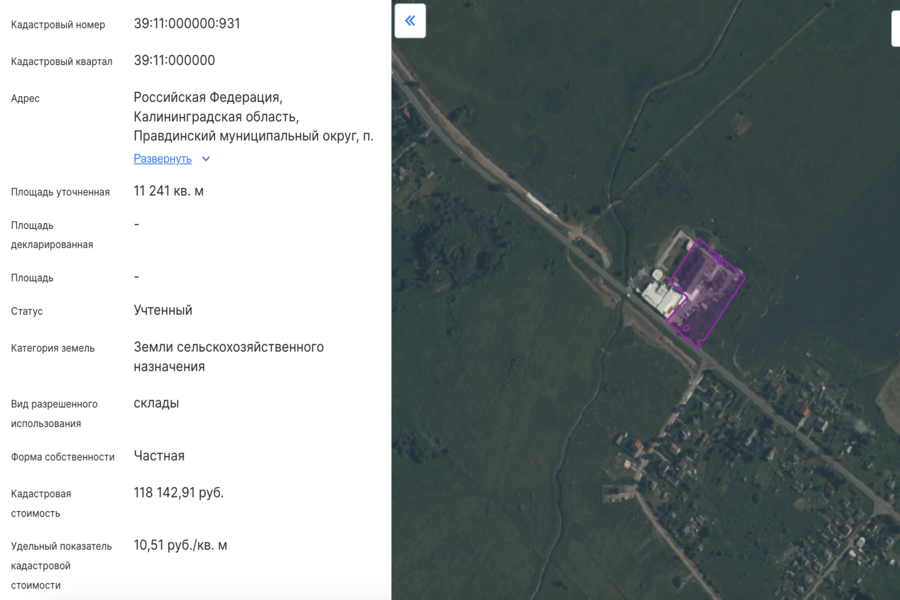Click the status value Учтенный
The image size is (900, 600).
[x=163, y=310]
